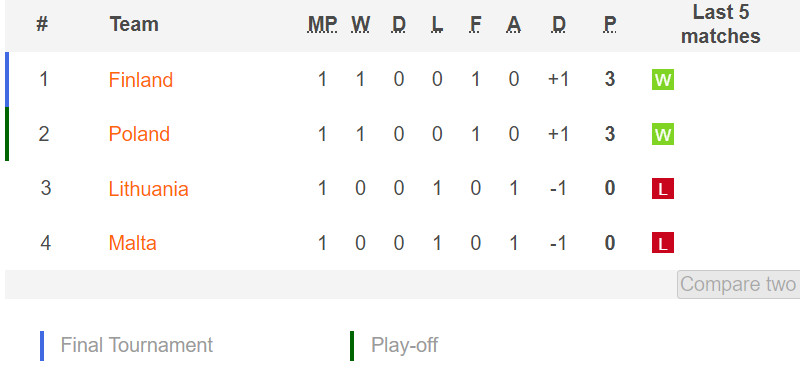Click the L column header

pos(437,24)
